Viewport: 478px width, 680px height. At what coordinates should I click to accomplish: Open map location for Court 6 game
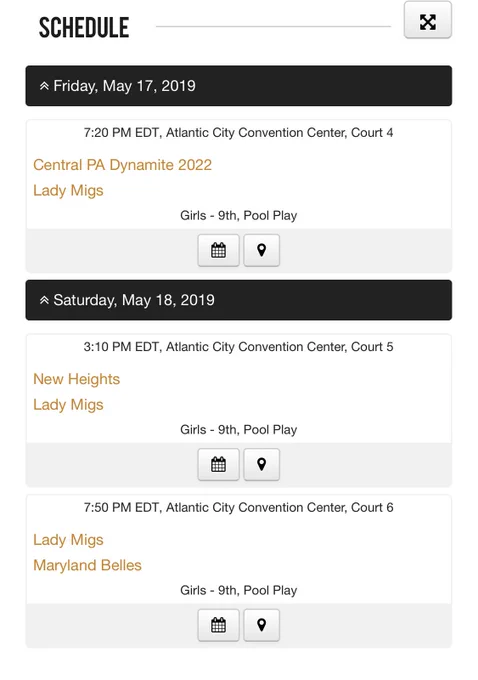[261, 625]
